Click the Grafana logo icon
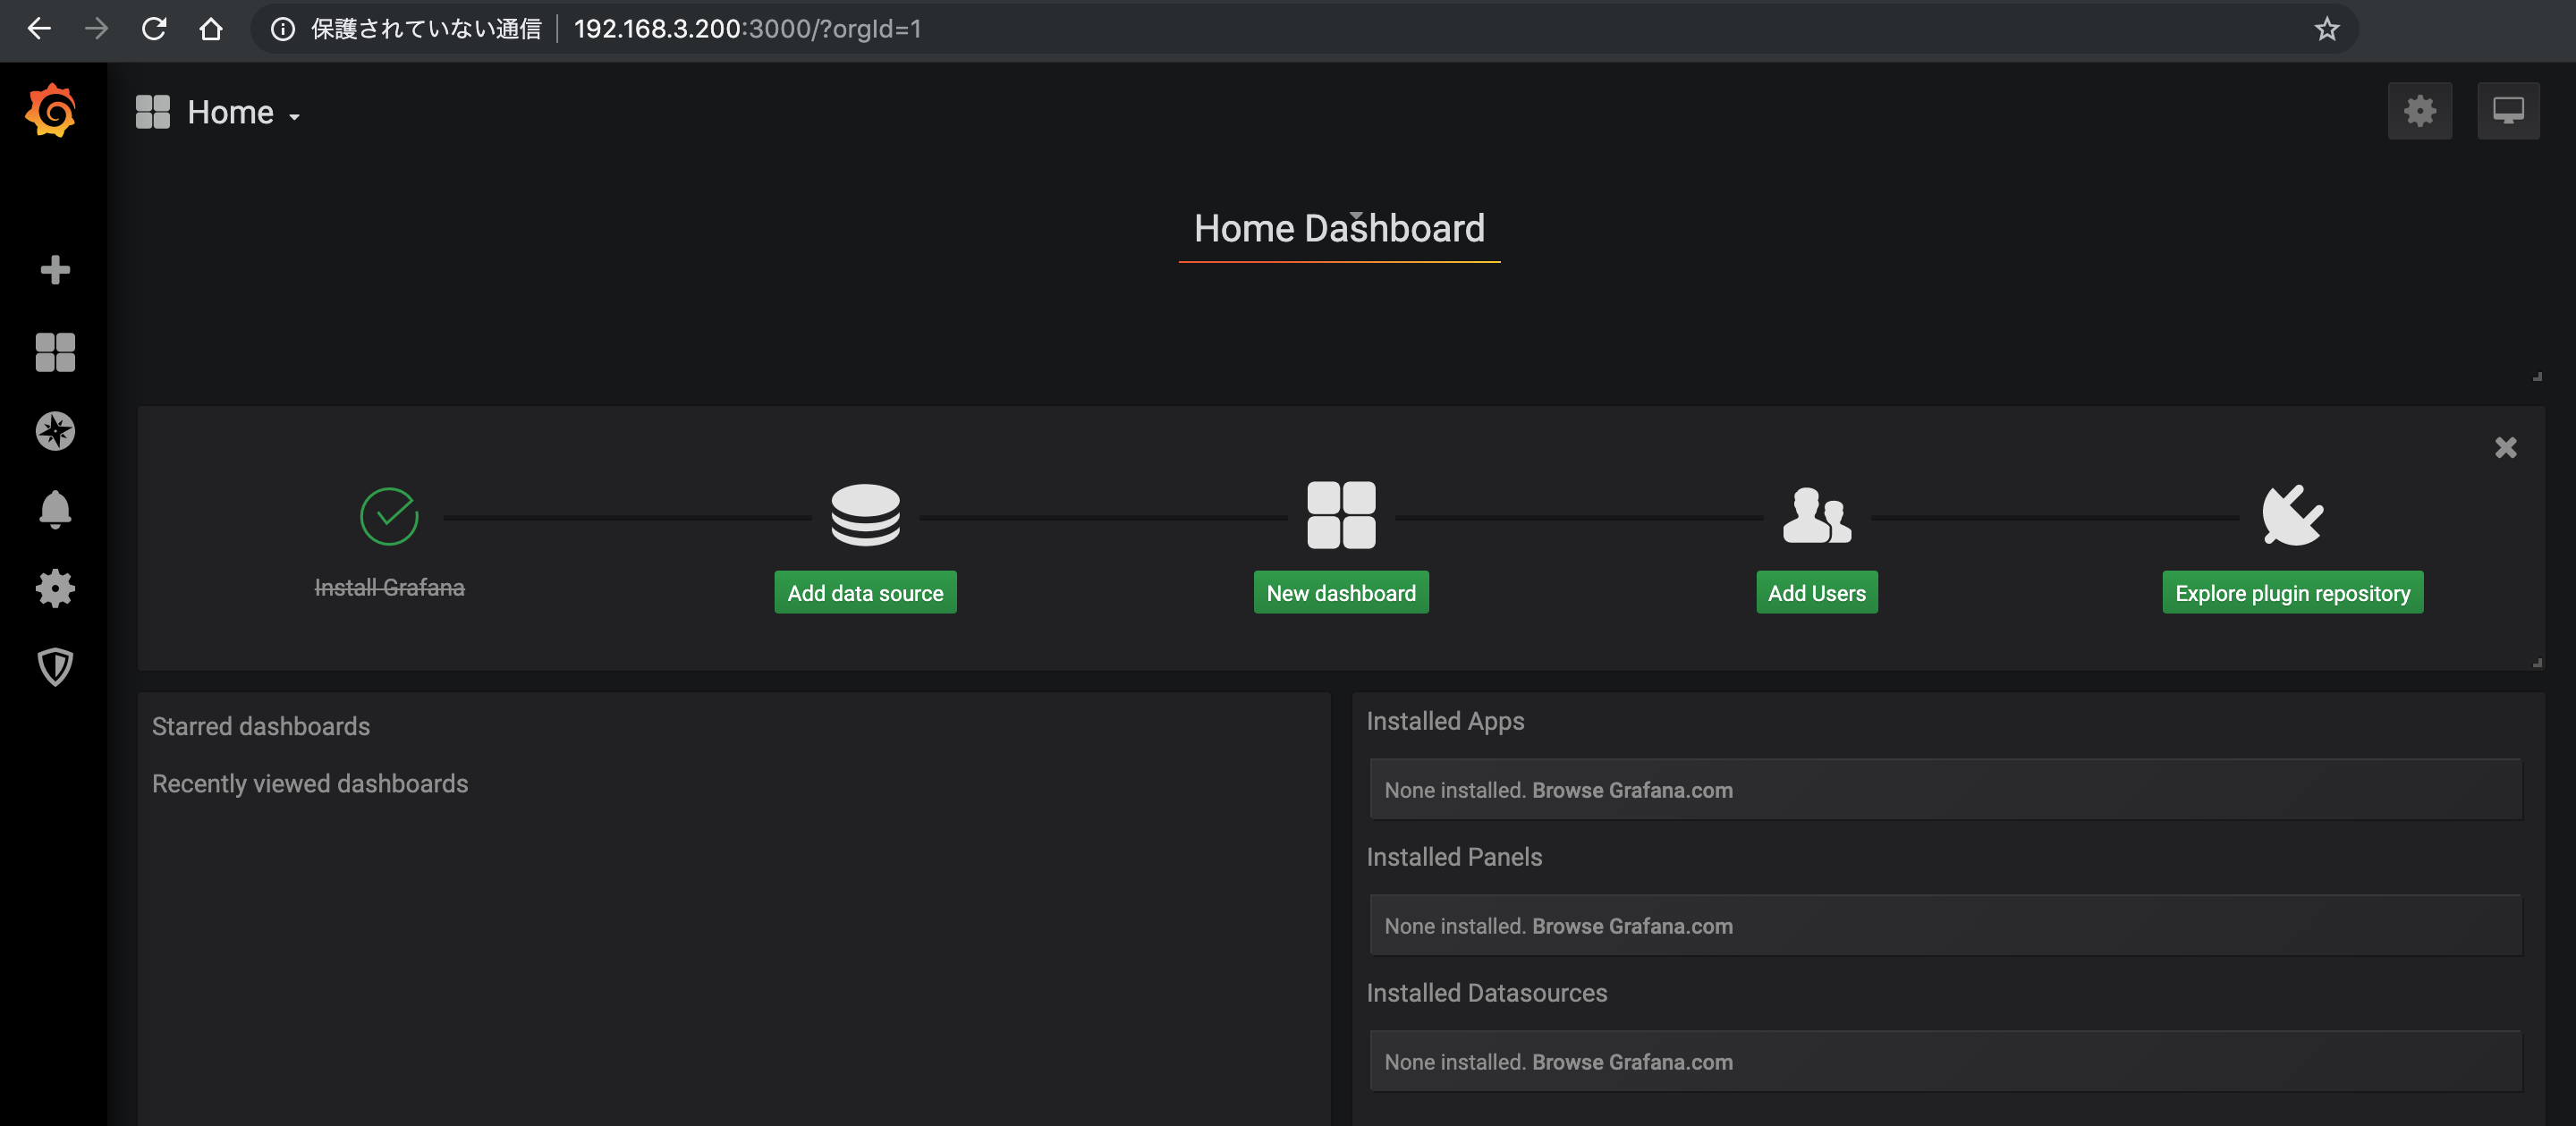2576x1126 pixels. point(51,110)
